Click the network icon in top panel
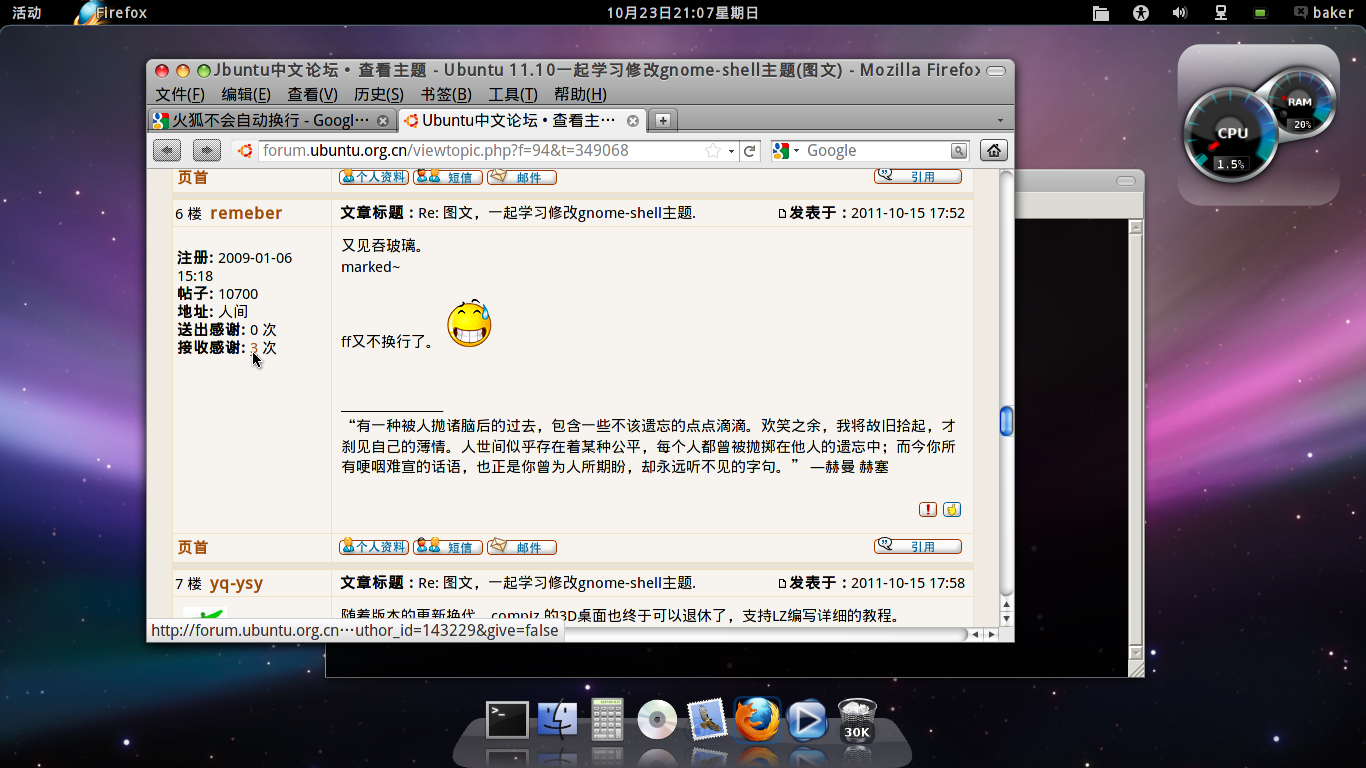The height and width of the screenshot is (768, 1366). pos(1221,13)
